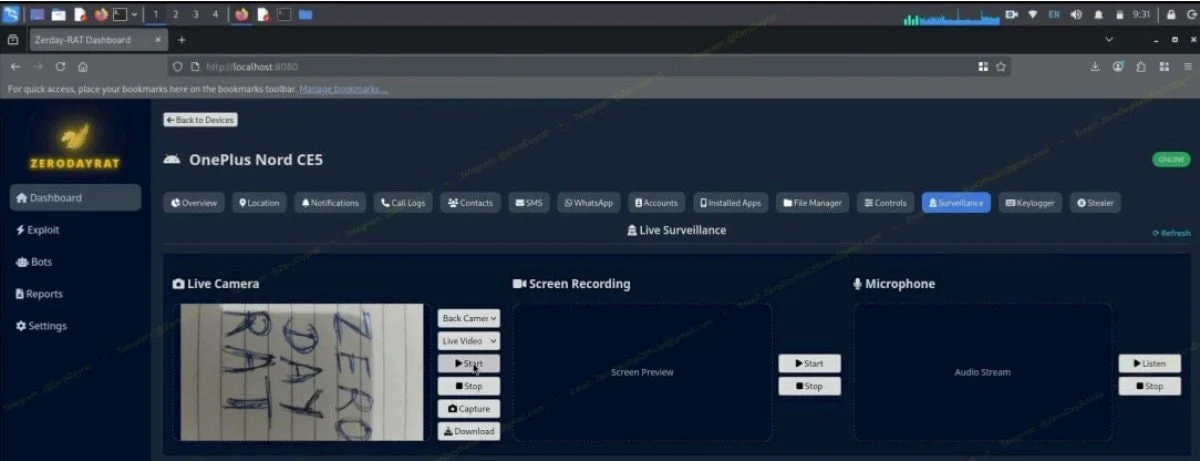This screenshot has width=1200, height=461.
Task: Expand the Back Camera selection dropdown
Action: (x=468, y=318)
